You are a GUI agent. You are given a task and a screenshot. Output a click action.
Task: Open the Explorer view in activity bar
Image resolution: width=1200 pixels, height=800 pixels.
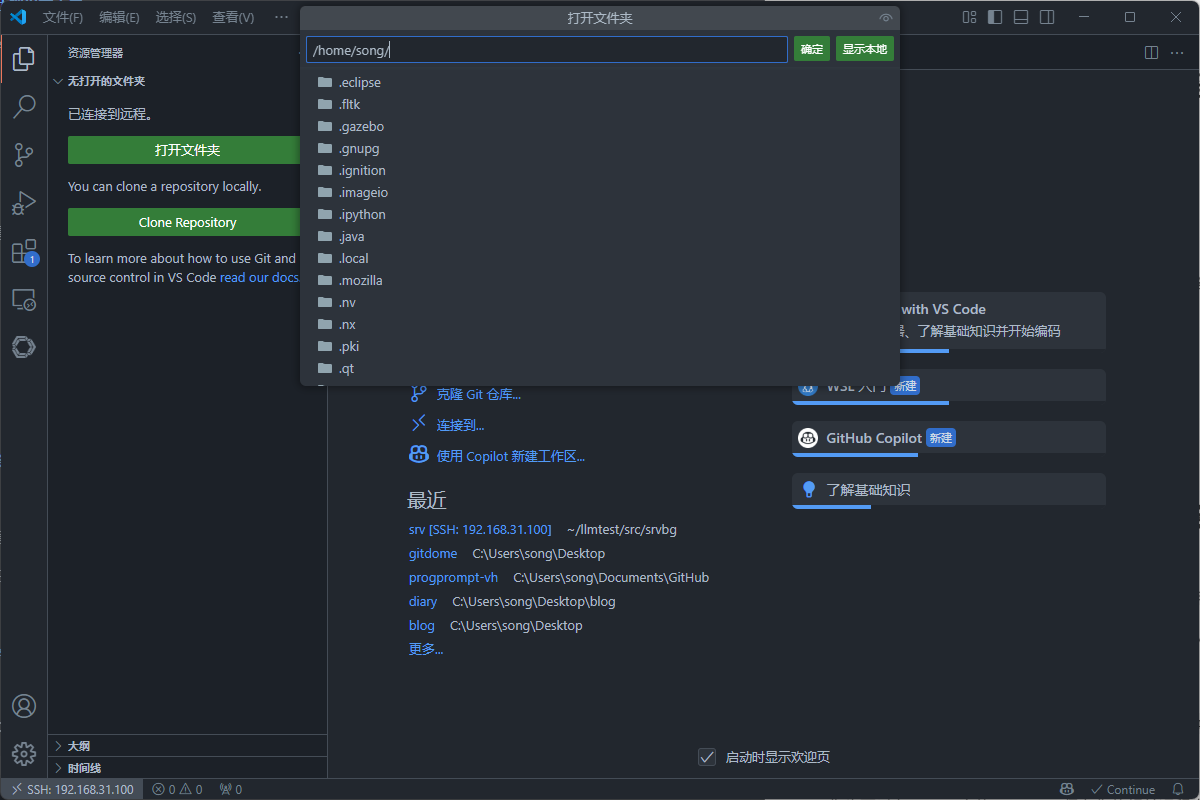click(x=24, y=59)
